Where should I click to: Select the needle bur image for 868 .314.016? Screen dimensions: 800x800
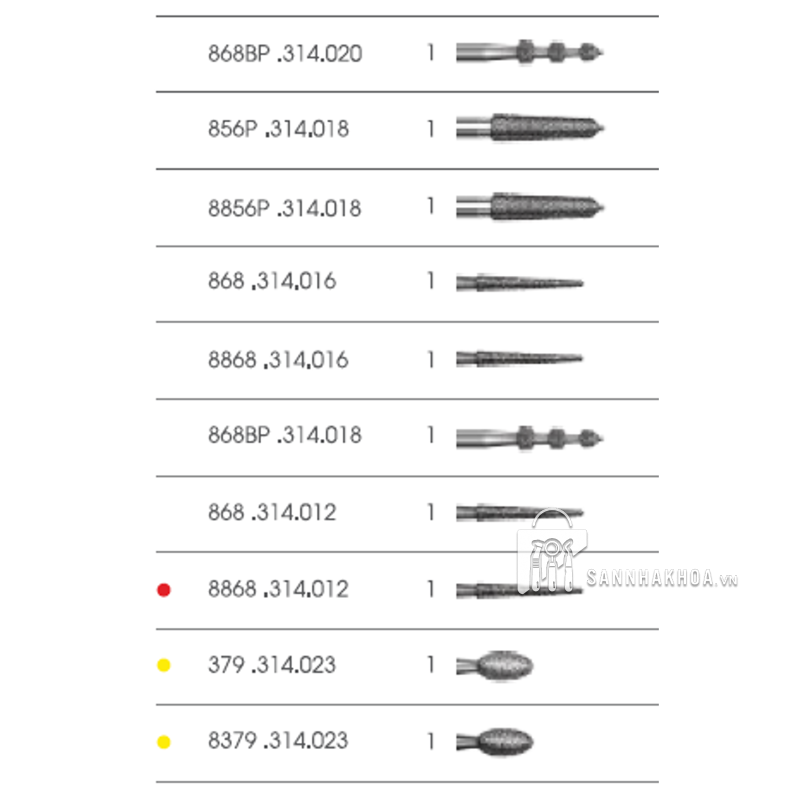519,283
